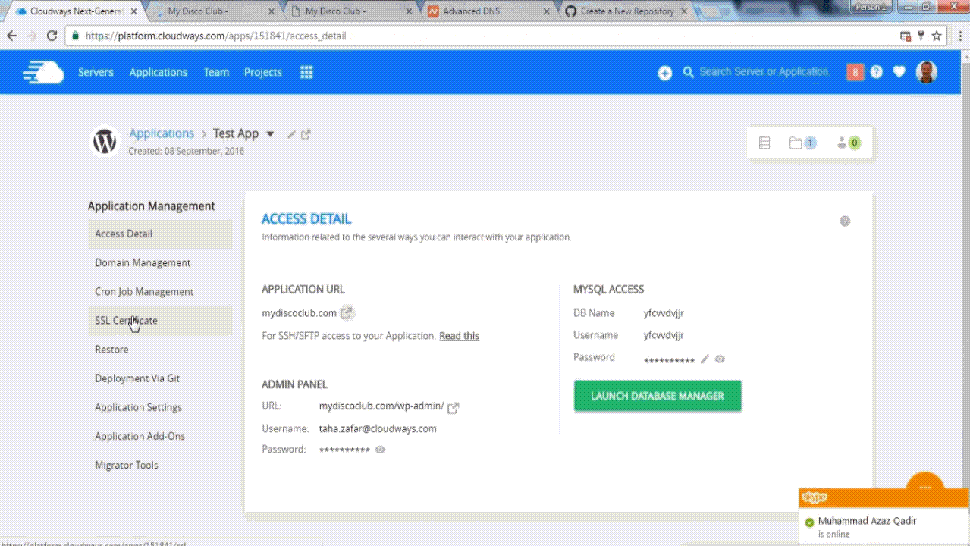Open the apps grid icon in navbar
This screenshot has height=546, width=970.
point(306,72)
